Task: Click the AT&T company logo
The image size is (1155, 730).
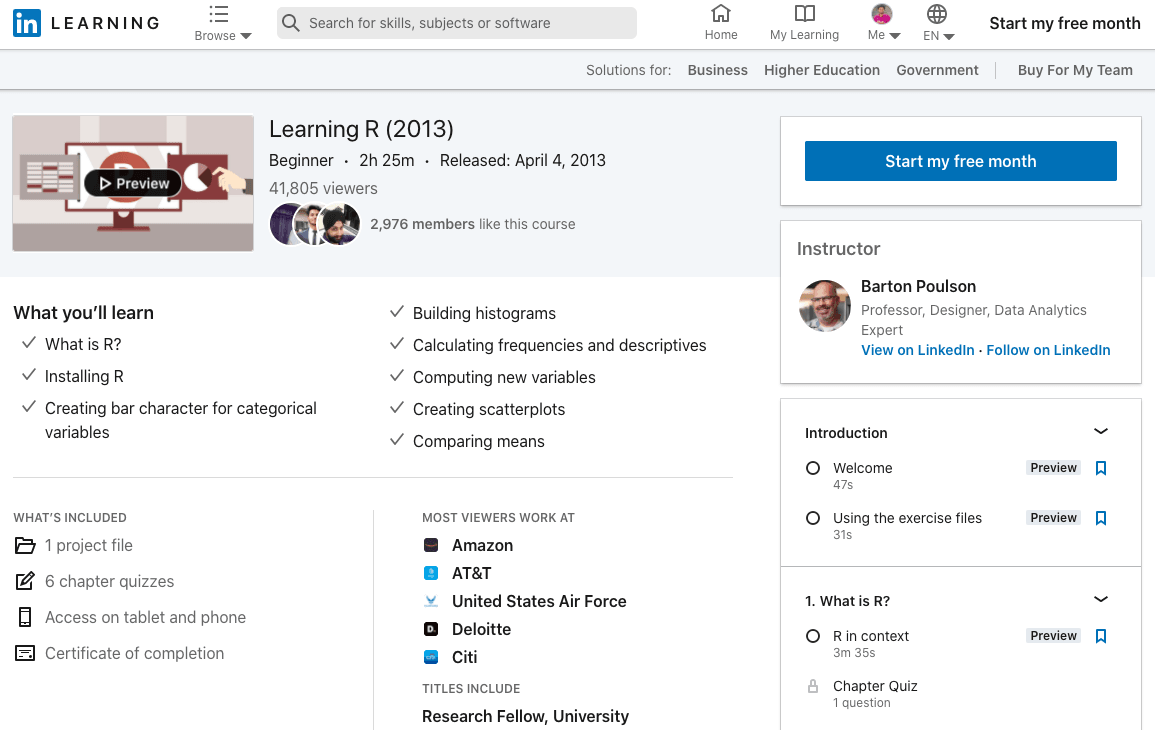Action: coord(431,573)
